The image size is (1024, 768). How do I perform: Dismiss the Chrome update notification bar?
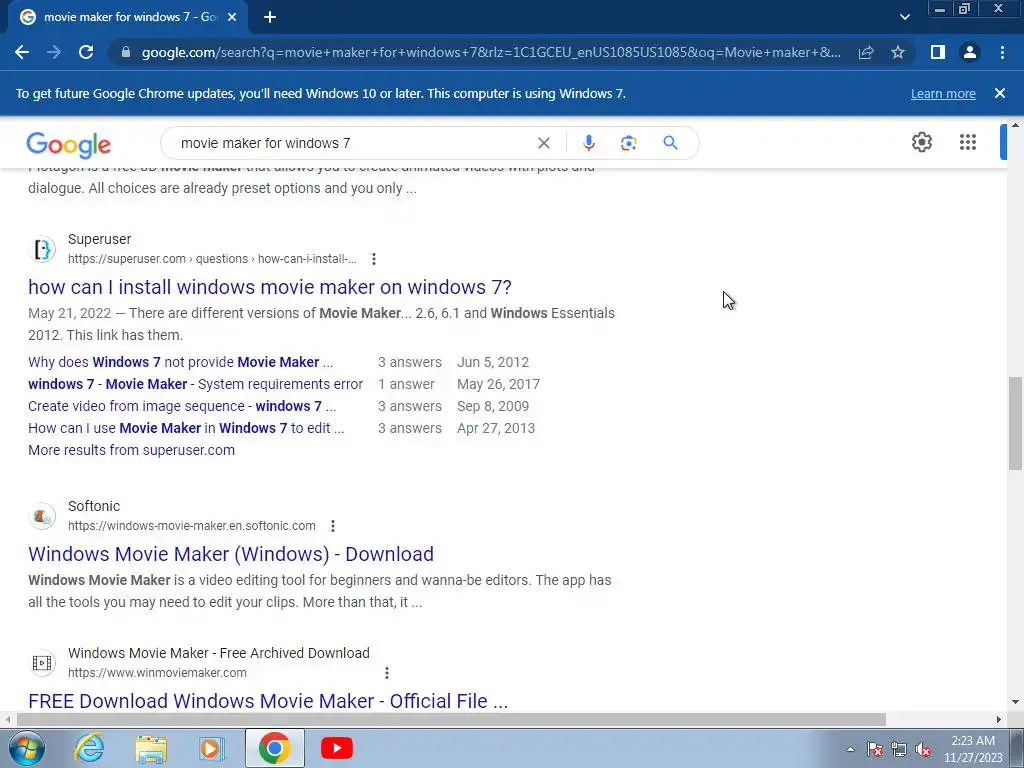[1000, 93]
